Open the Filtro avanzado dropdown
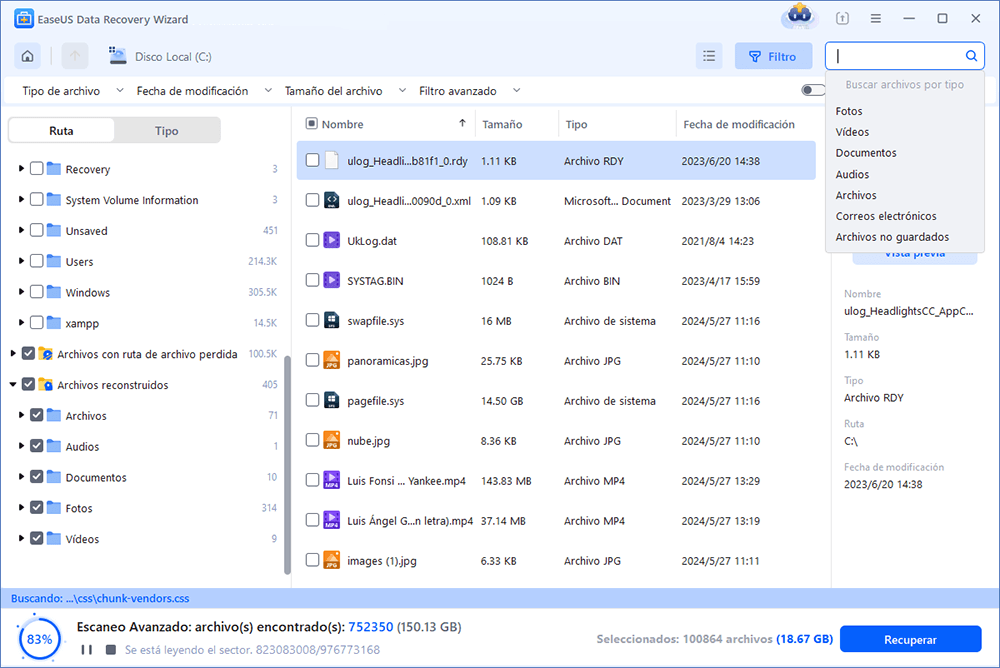1000x668 pixels. pyautogui.click(x=469, y=91)
